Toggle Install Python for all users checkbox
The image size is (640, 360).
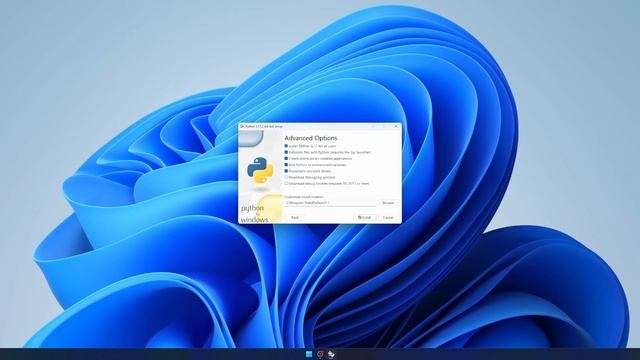[x=286, y=146]
